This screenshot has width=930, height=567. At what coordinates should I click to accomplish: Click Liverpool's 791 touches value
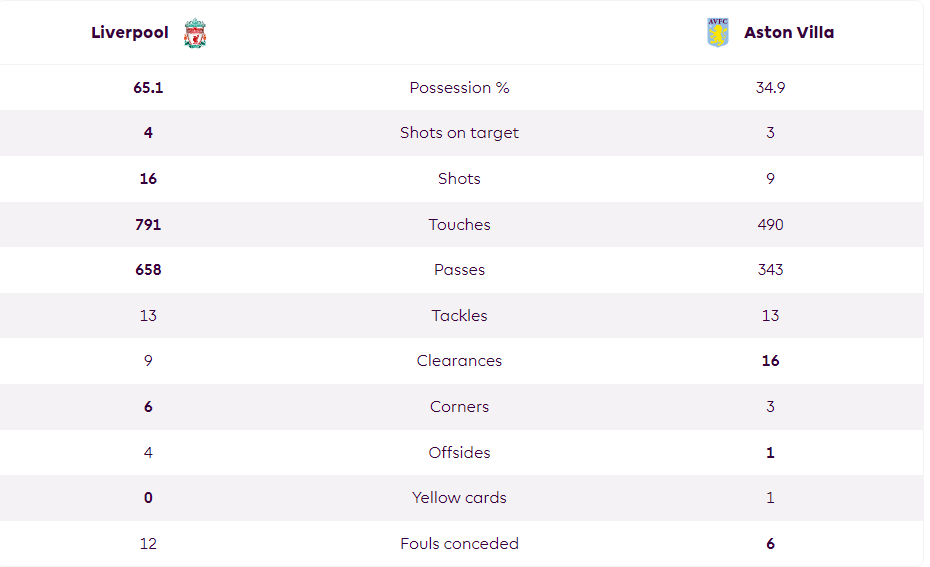148,225
